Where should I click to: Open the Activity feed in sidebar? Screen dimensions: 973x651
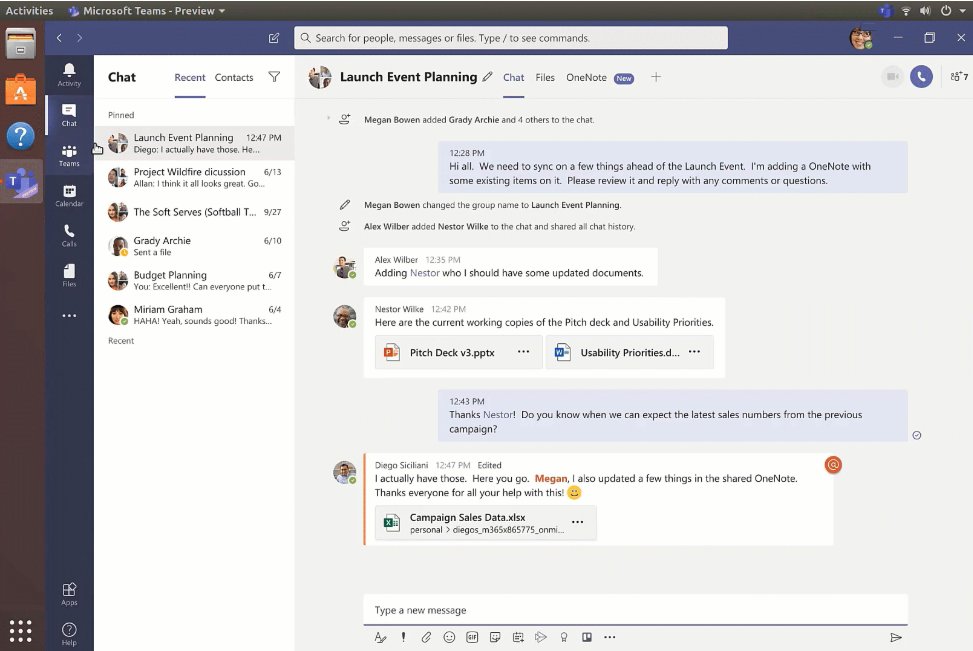69,74
